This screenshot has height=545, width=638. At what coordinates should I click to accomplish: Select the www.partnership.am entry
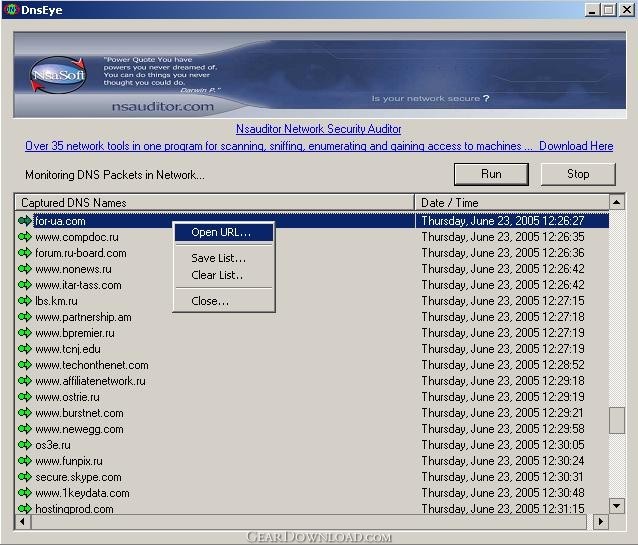(83, 317)
